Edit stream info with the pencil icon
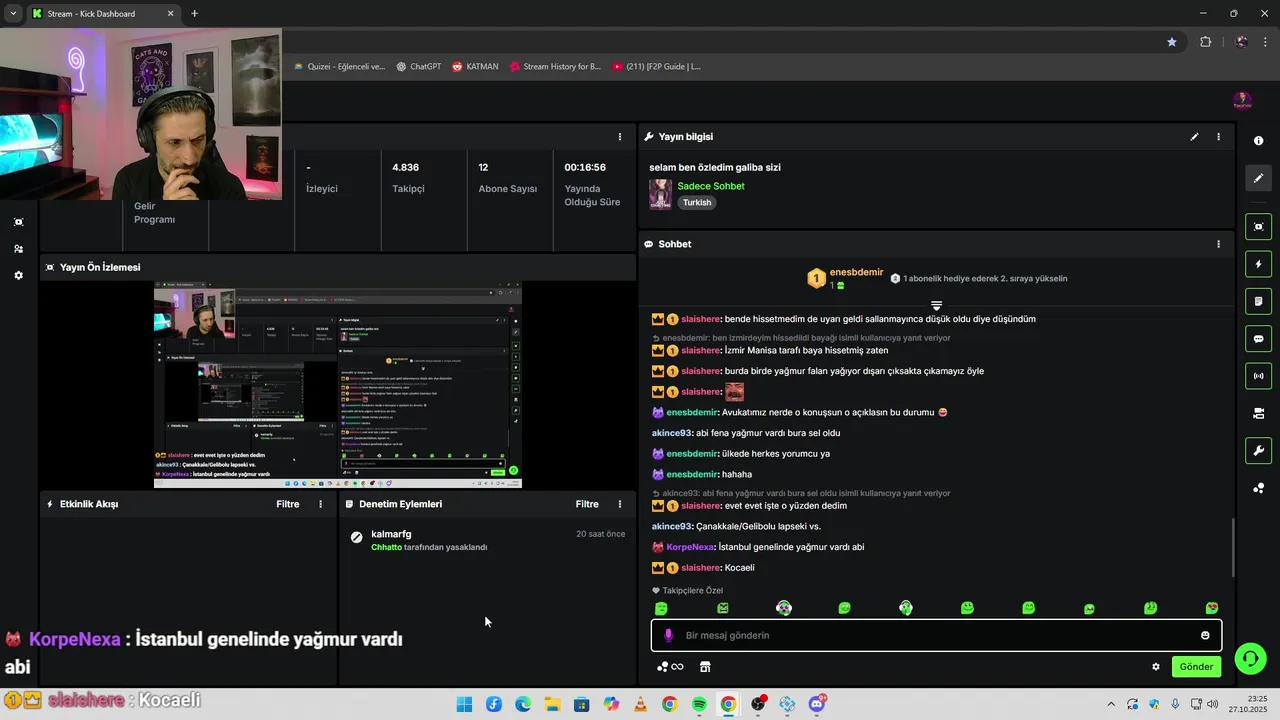The width and height of the screenshot is (1280, 720). click(x=1194, y=137)
